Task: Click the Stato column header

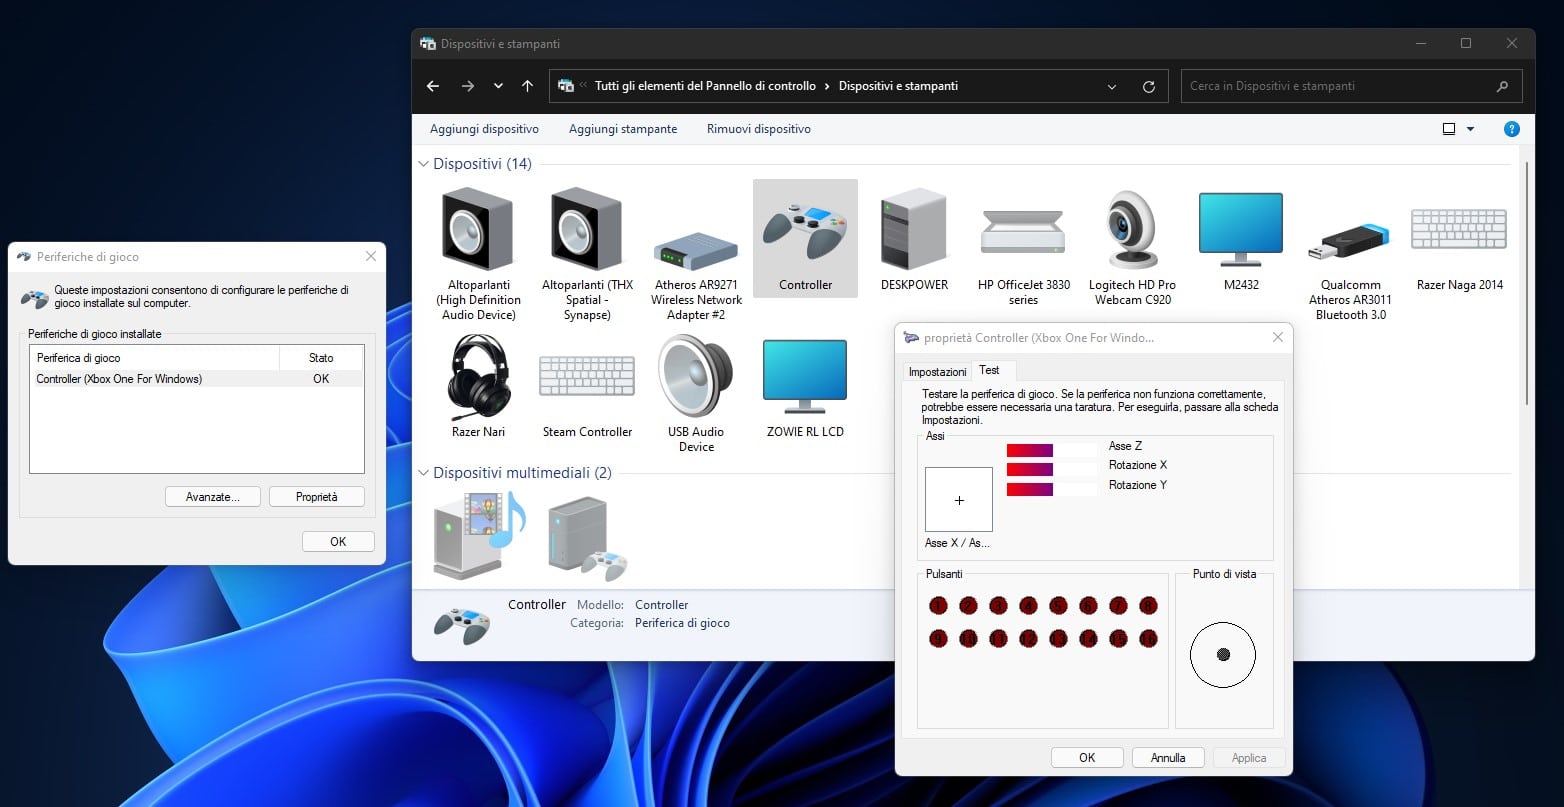Action: point(321,358)
